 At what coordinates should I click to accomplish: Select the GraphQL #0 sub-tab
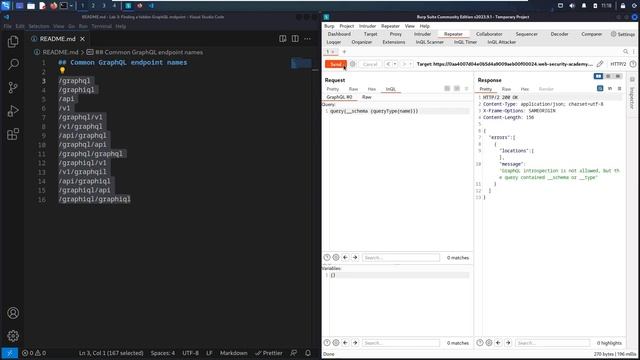tap(339, 97)
